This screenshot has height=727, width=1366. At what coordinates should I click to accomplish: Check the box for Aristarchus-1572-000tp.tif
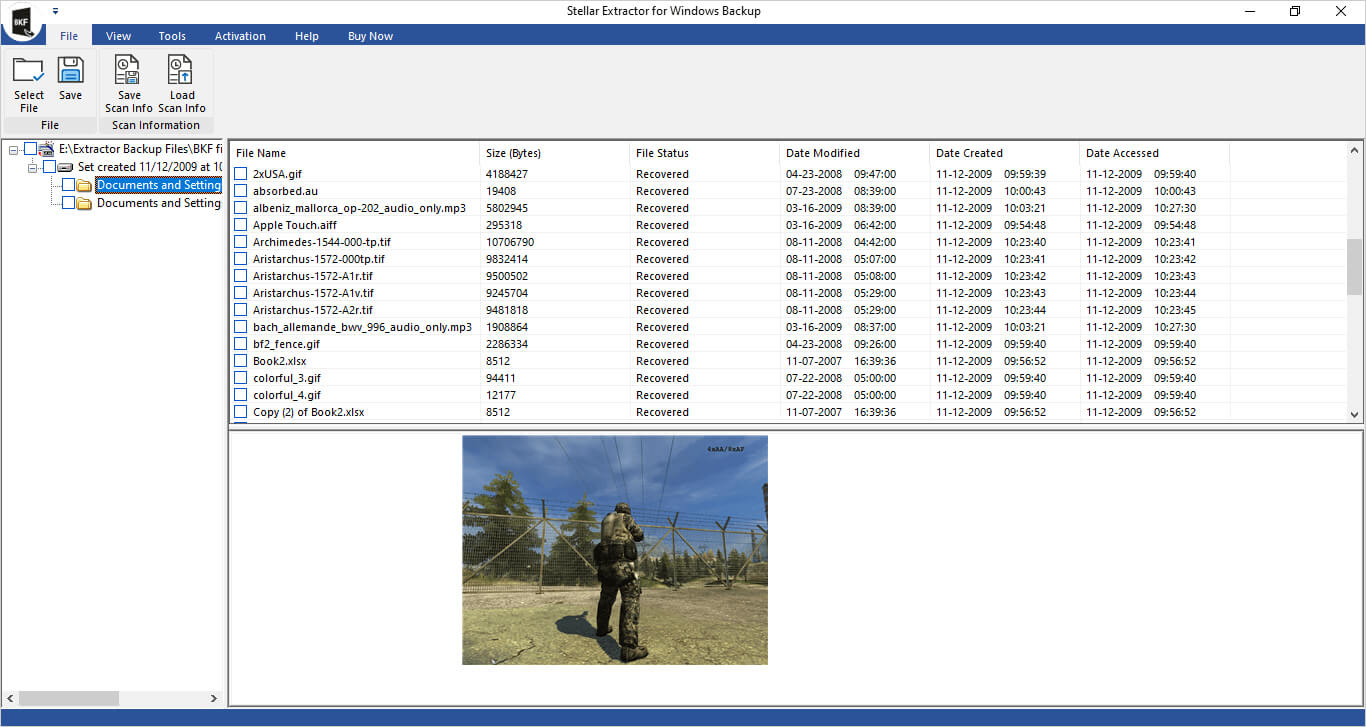(x=240, y=259)
